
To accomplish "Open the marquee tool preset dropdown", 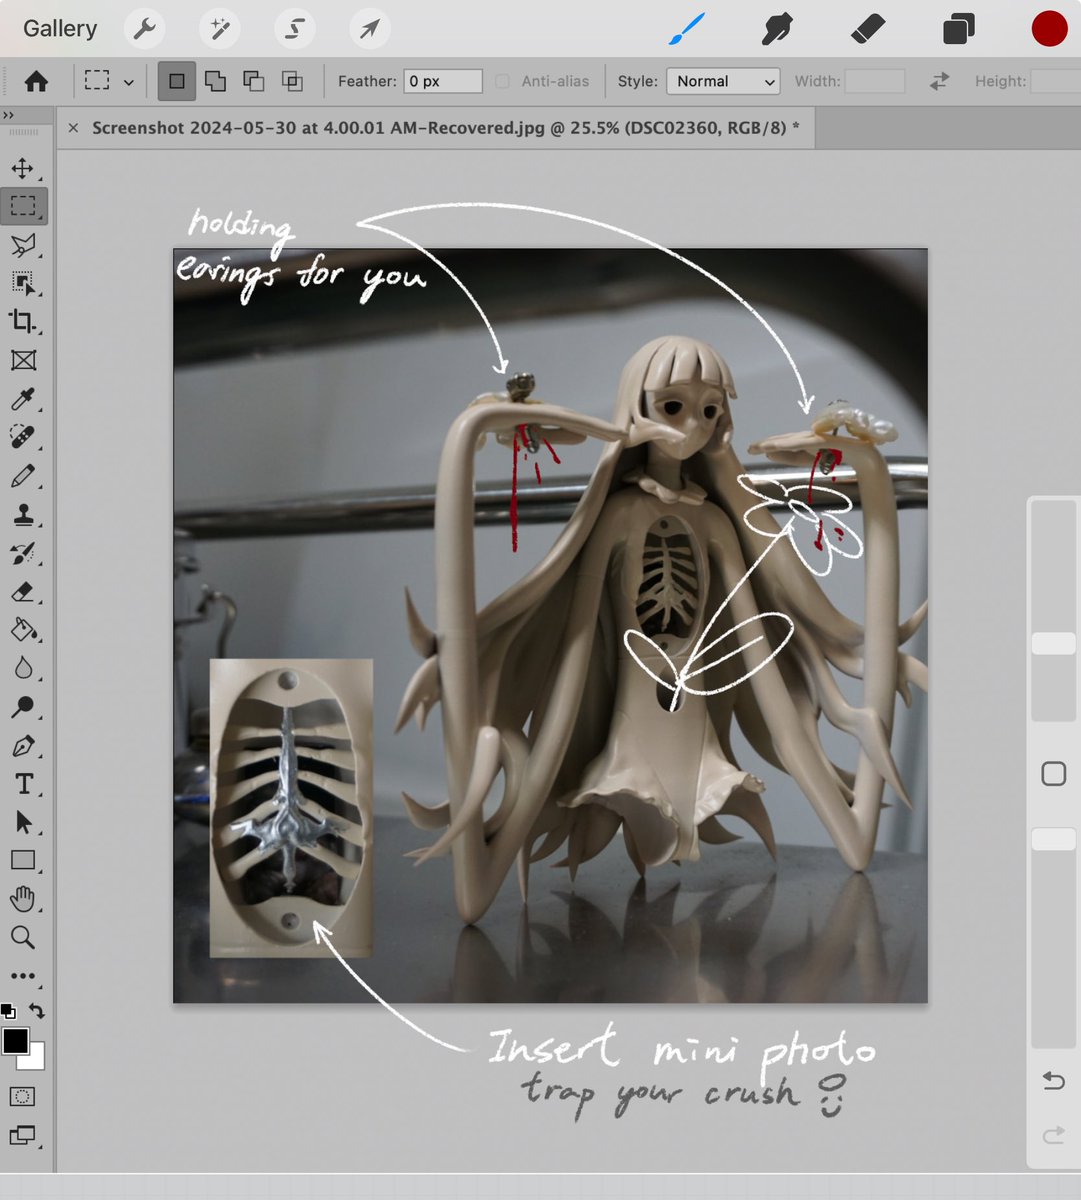I will [129, 82].
